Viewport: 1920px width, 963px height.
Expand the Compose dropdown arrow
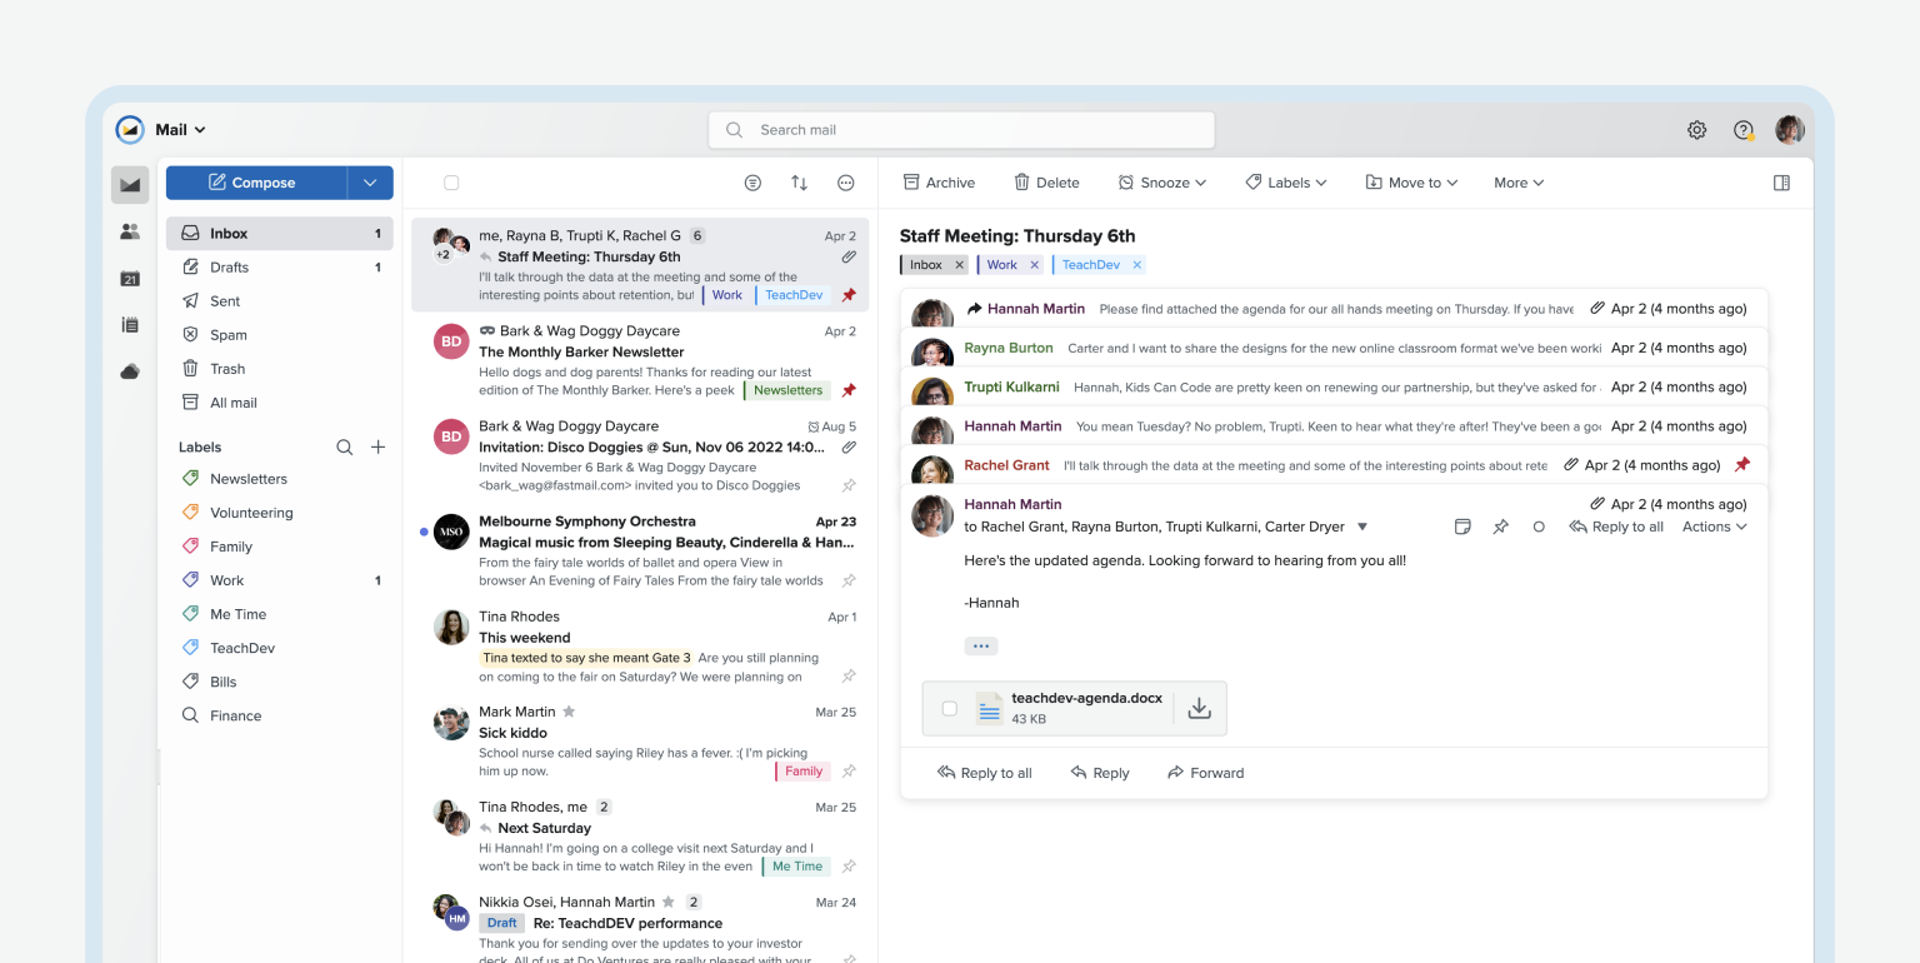[x=370, y=183]
